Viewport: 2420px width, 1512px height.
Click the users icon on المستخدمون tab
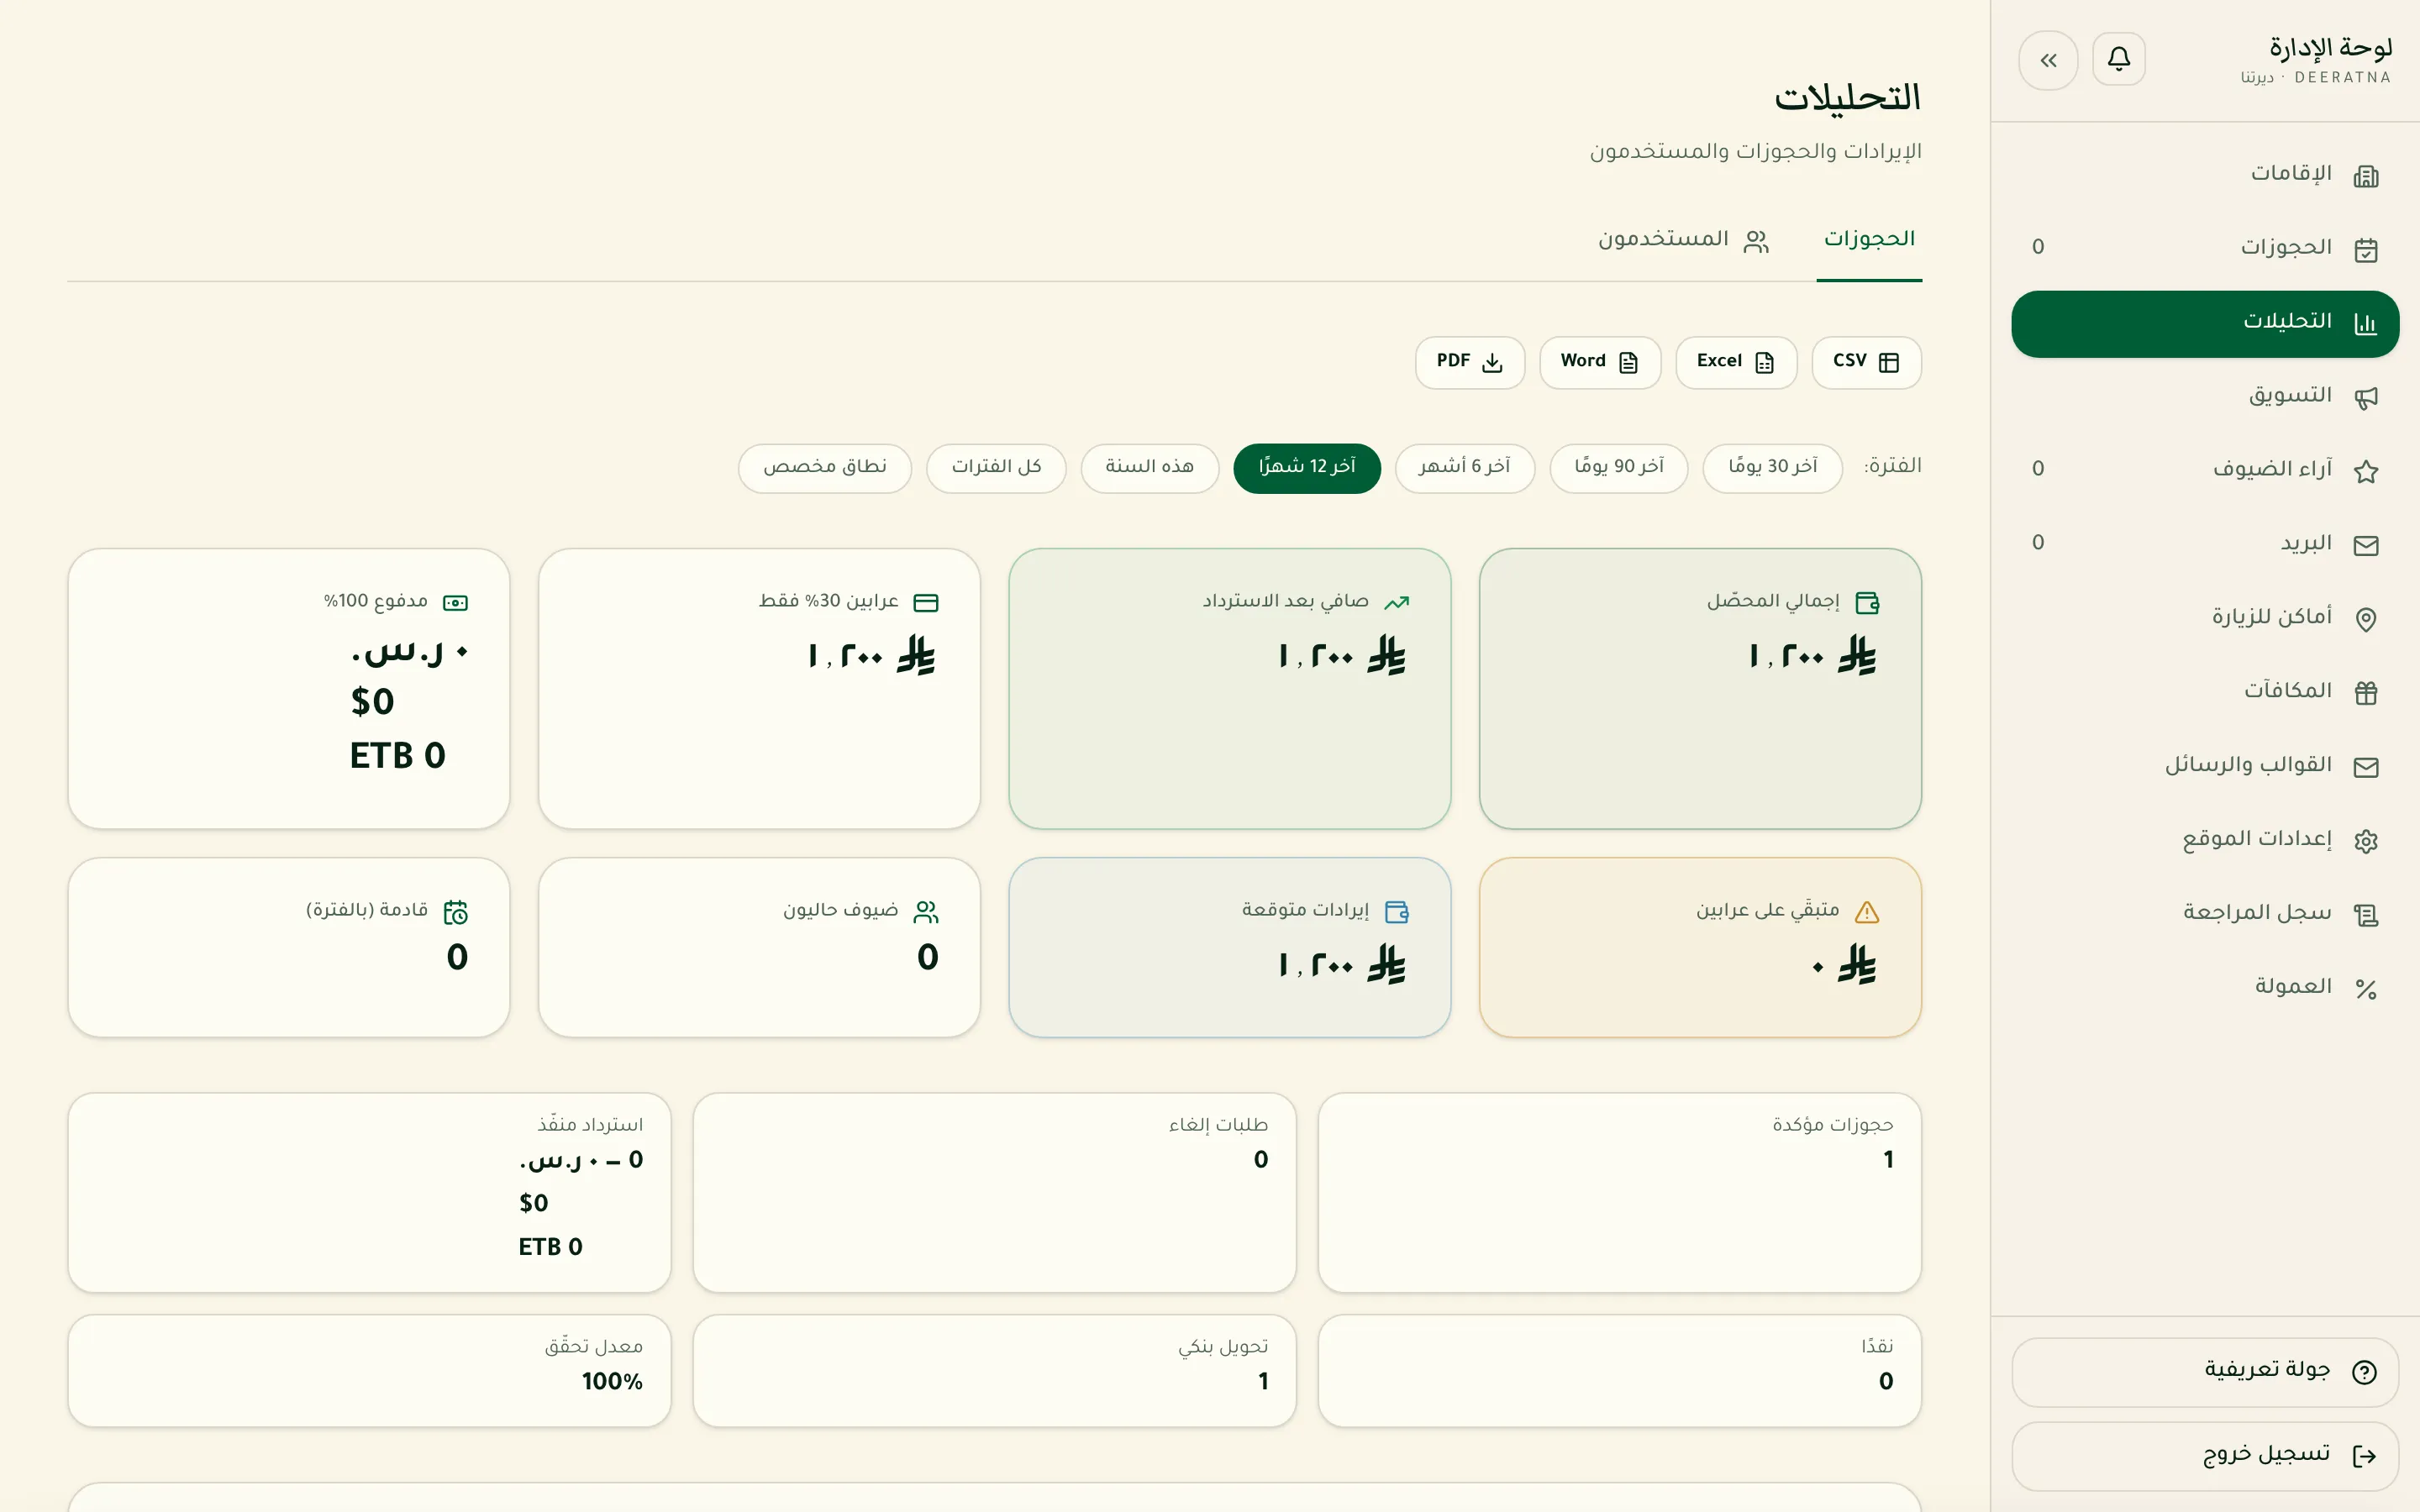(1756, 242)
